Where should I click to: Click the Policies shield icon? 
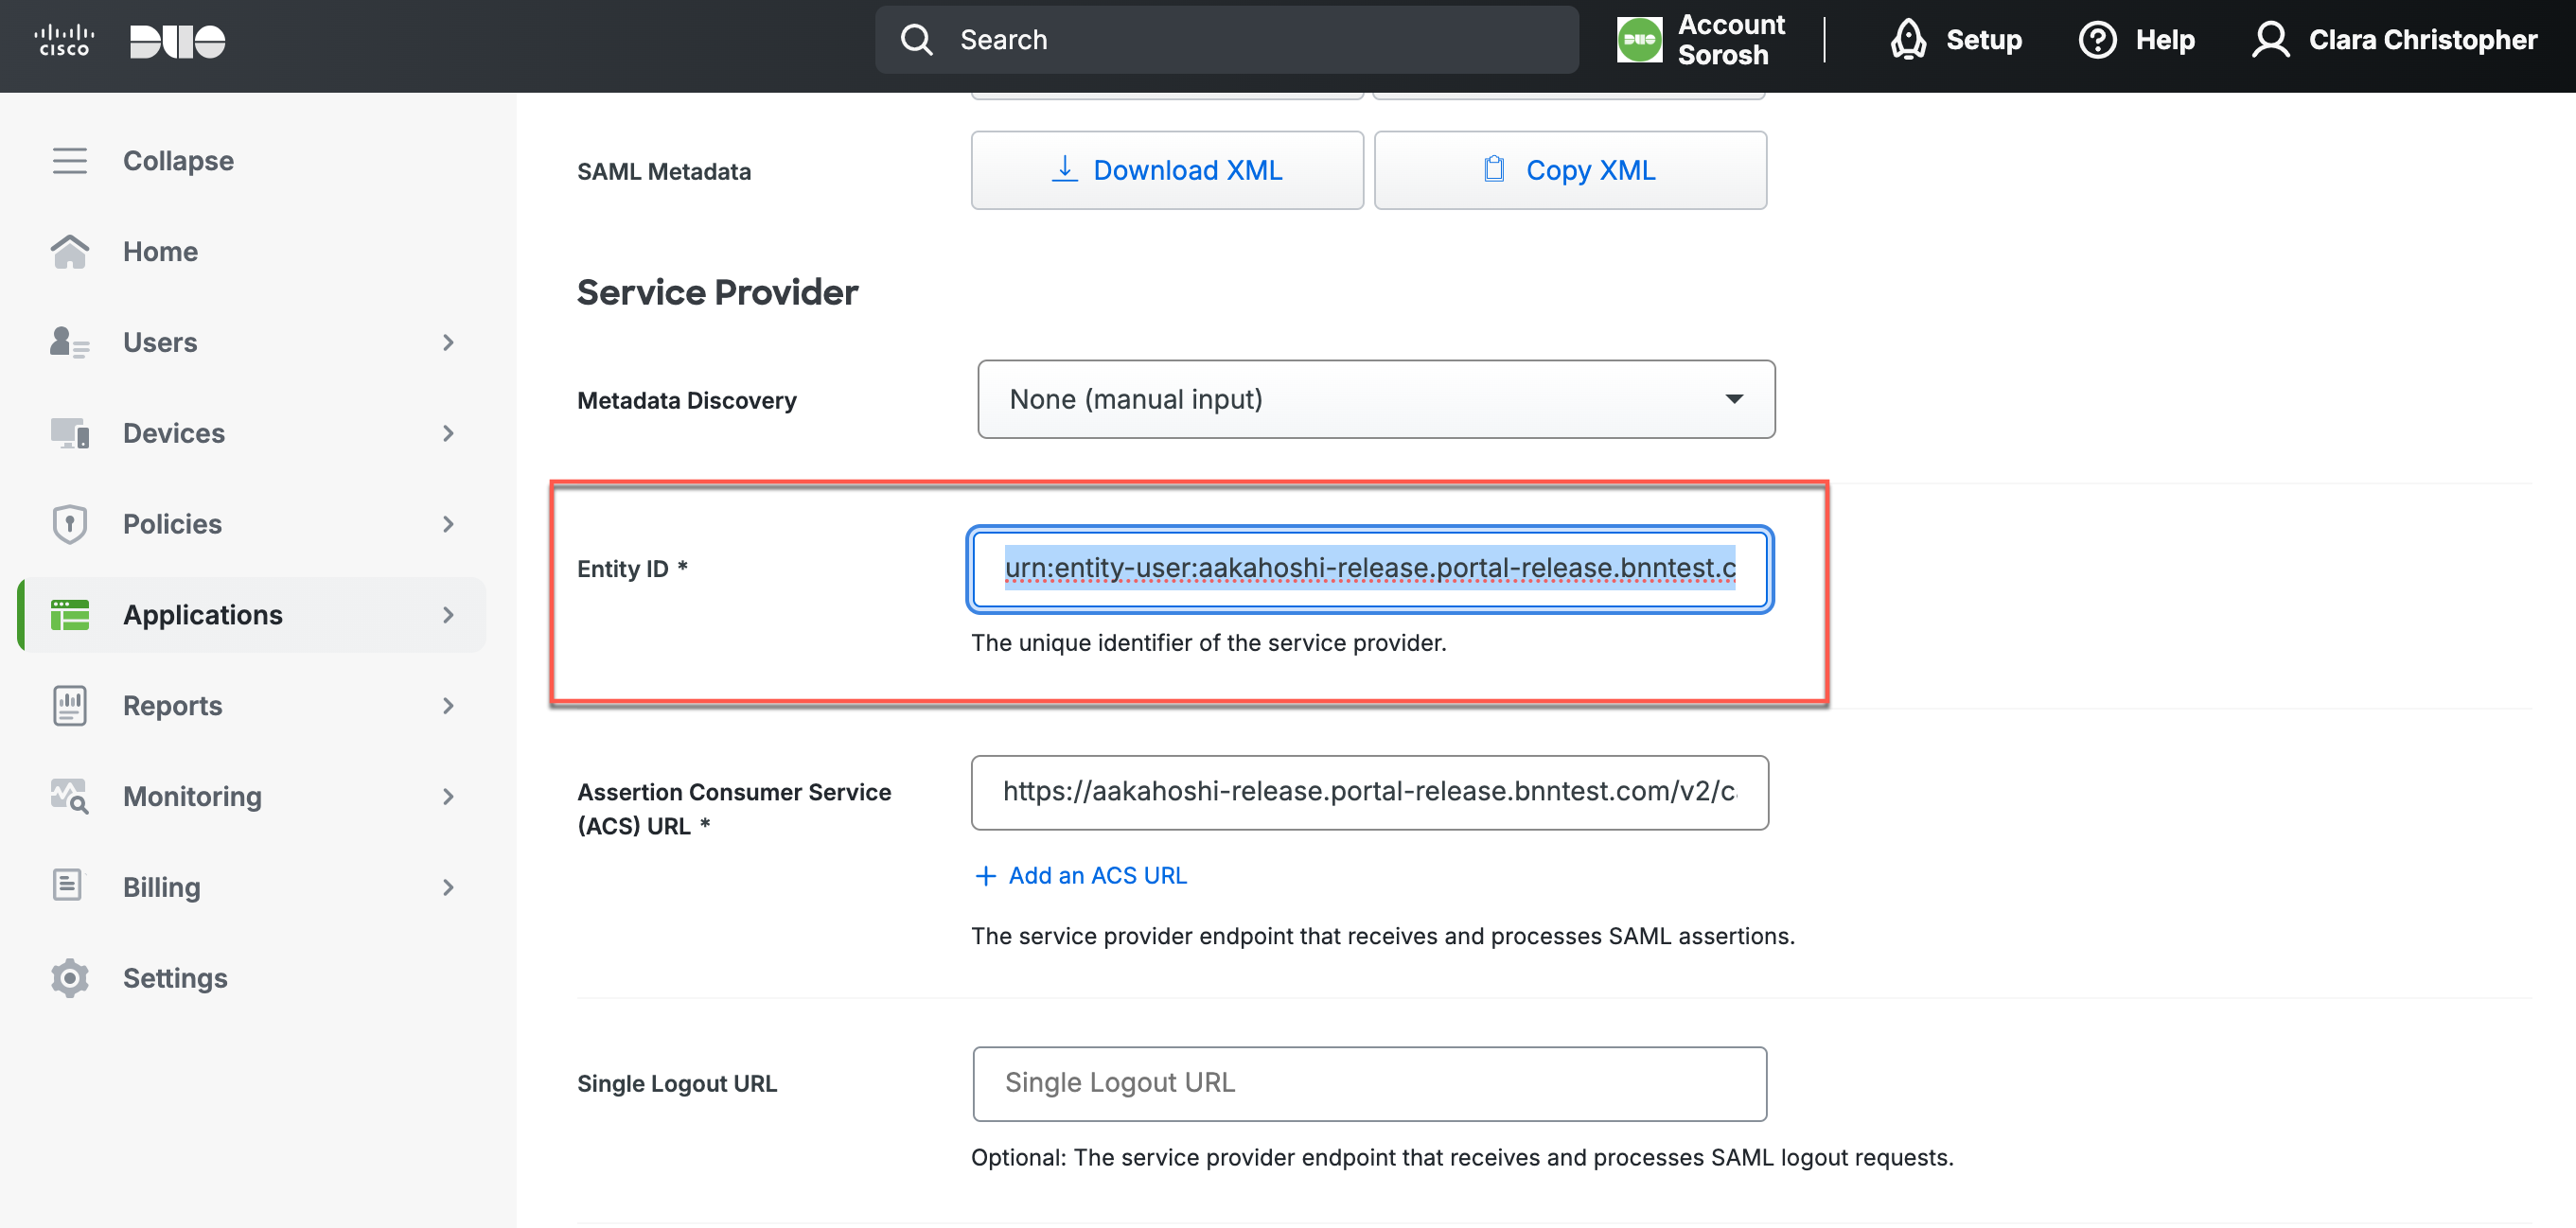[69, 523]
